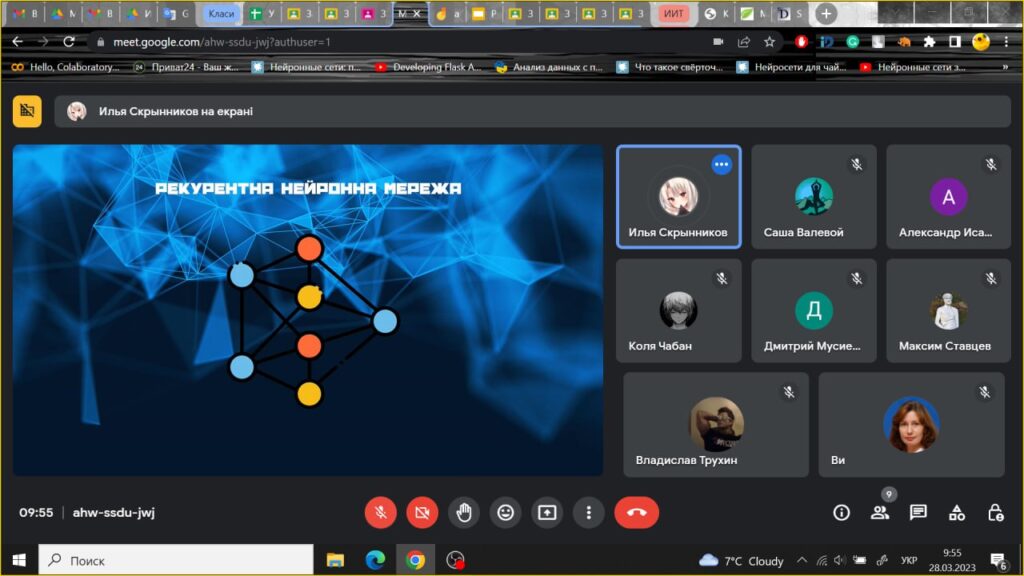
Task: Unmute the microphone in call controls
Action: [x=380, y=512]
